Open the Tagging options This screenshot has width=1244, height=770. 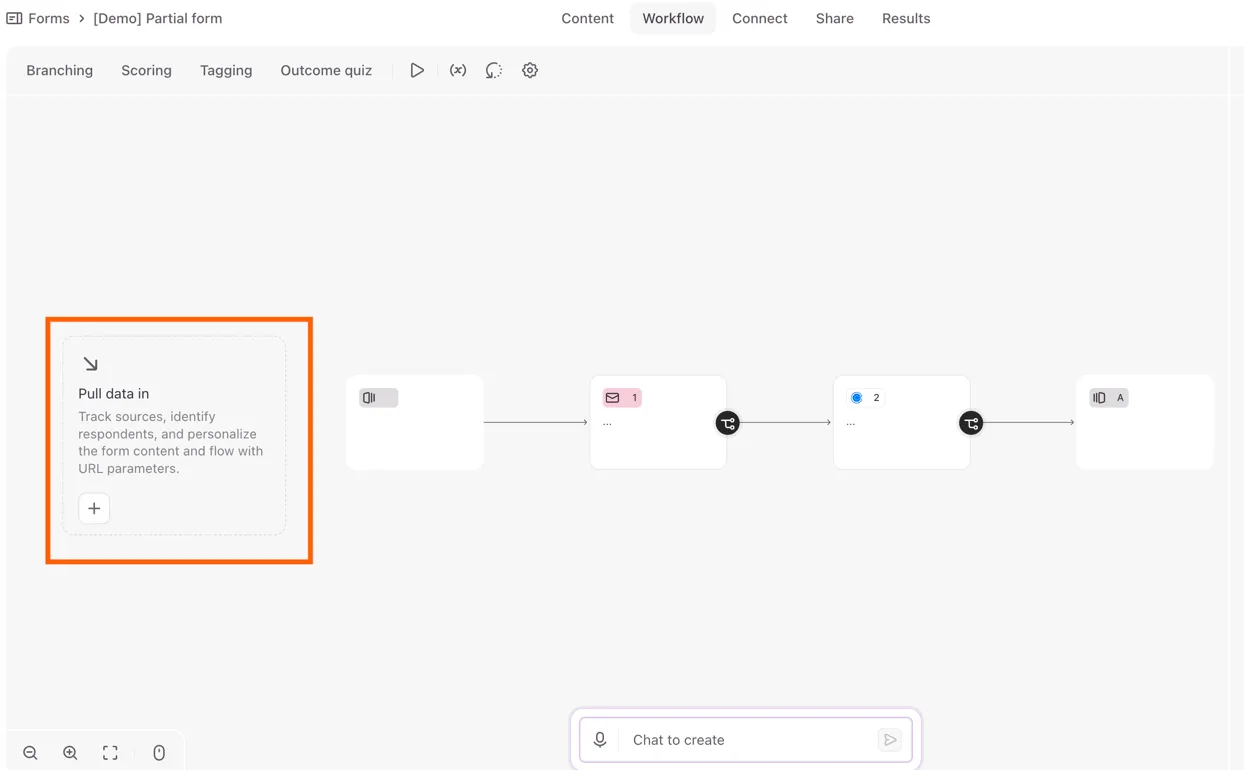pyautogui.click(x=226, y=70)
